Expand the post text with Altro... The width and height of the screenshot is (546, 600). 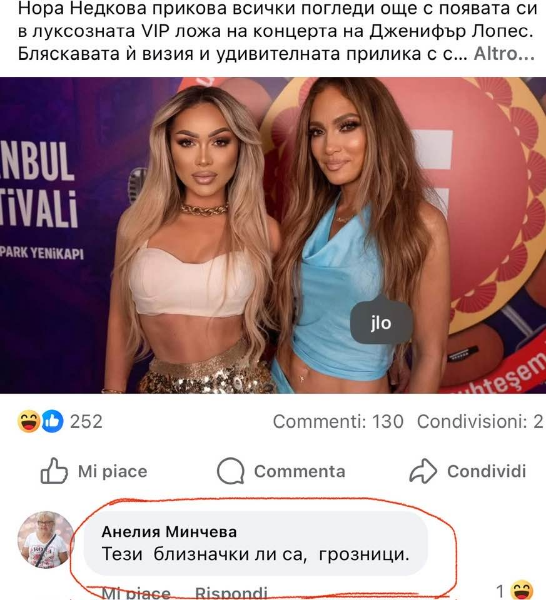[x=504, y=54]
